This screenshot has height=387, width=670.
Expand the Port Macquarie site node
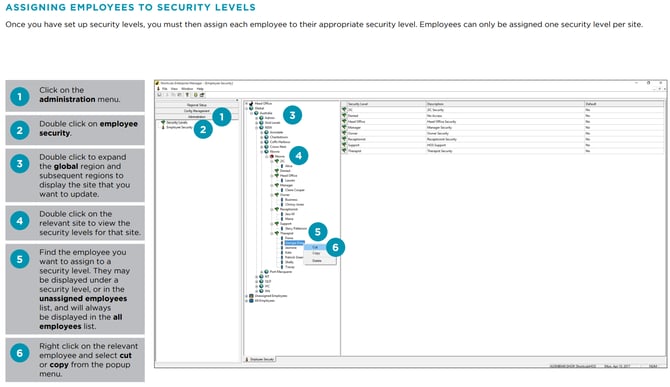click(x=262, y=272)
